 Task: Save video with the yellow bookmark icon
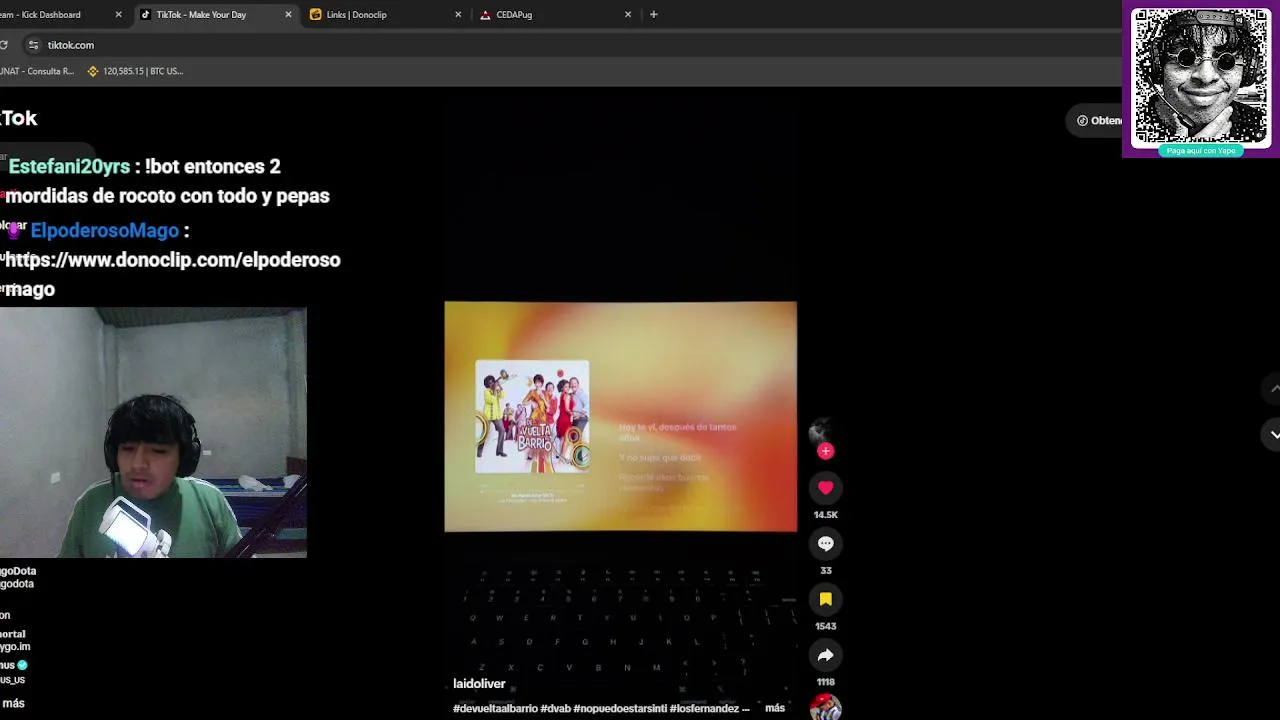825,599
